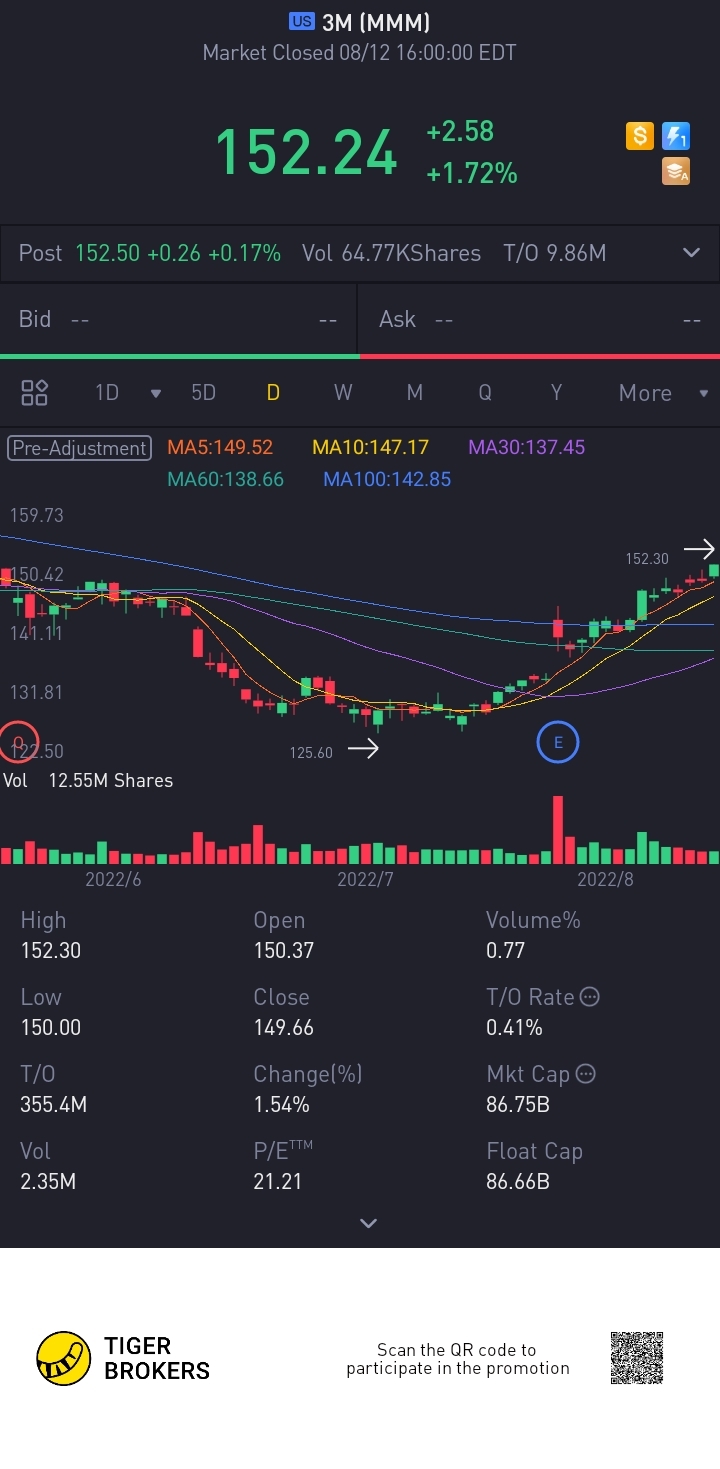Select the D daily chart tab
Screen dimensions: 720x1469
coord(272,393)
